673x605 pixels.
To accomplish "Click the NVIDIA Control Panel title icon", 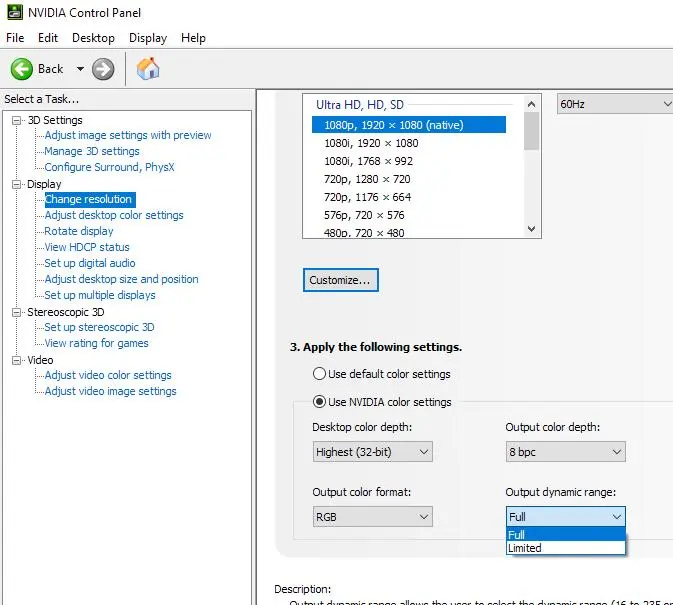I will coord(15,12).
